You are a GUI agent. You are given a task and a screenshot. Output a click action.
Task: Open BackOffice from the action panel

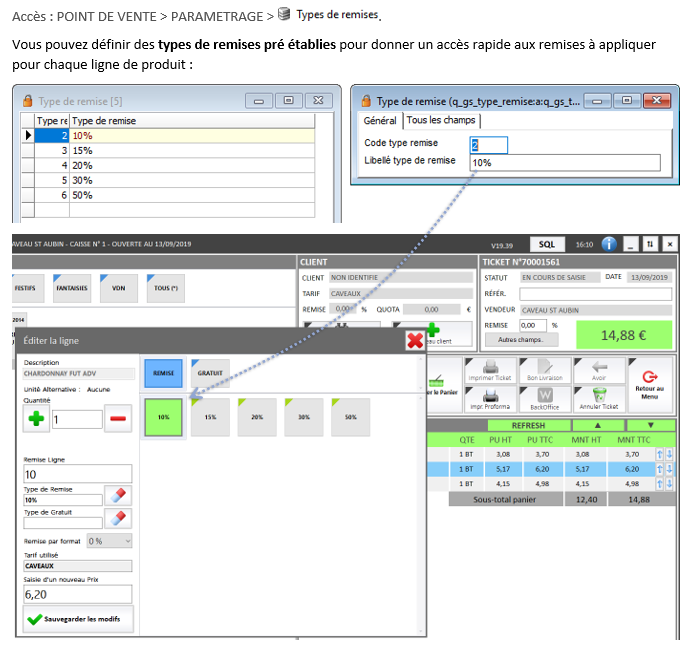pyautogui.click(x=545, y=399)
